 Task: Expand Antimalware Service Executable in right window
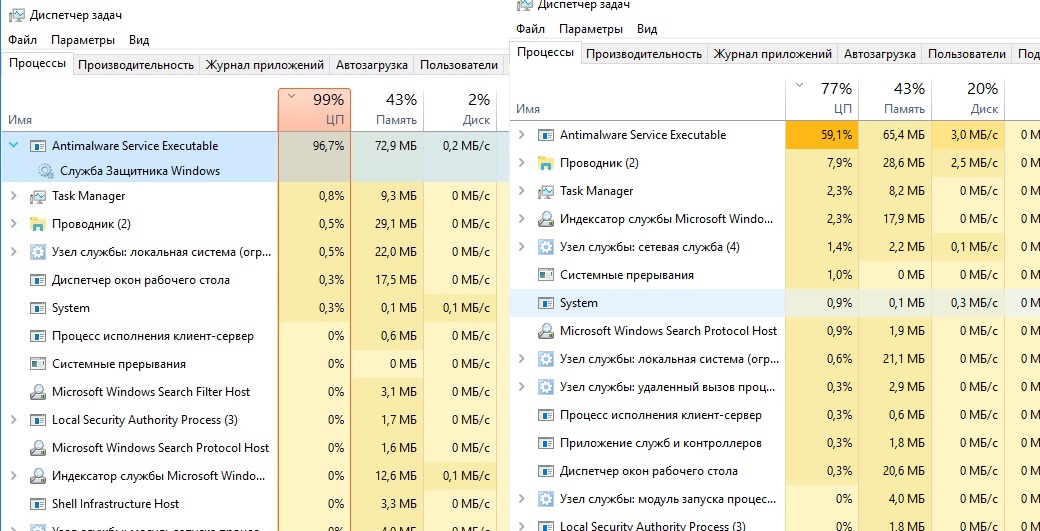[522, 135]
